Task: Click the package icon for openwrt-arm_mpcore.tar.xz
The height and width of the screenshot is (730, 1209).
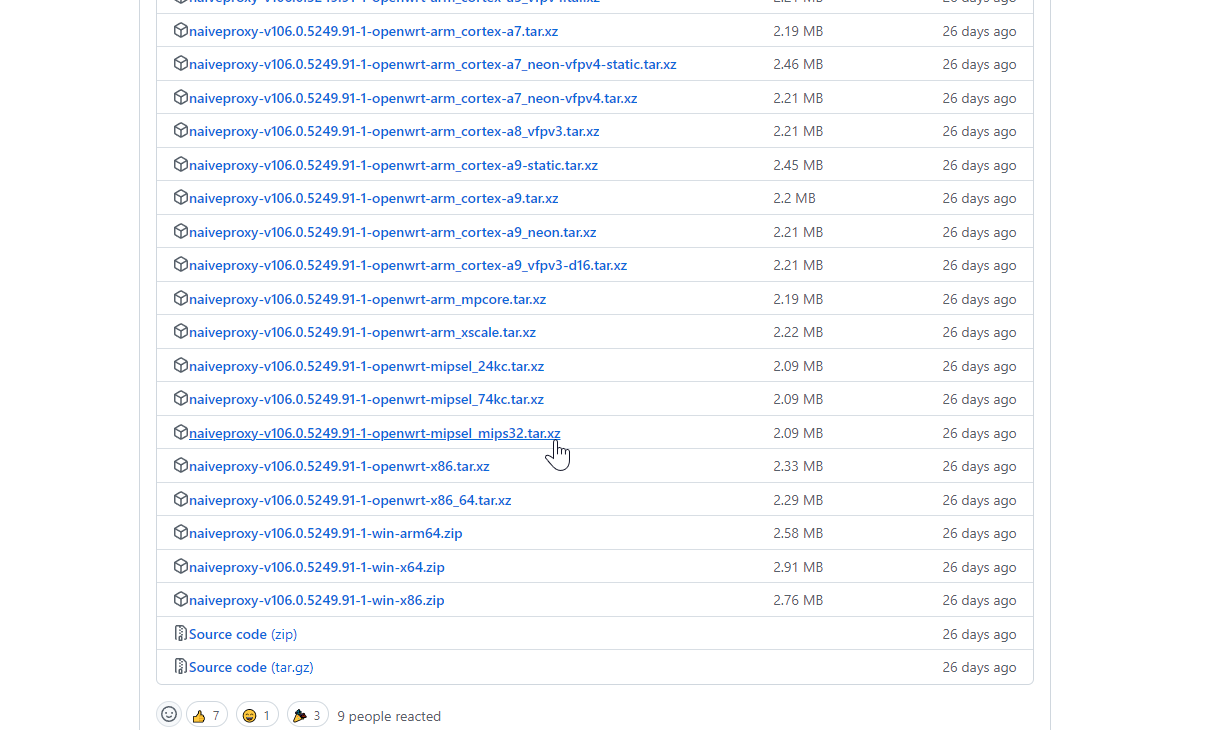Action: tap(181, 298)
